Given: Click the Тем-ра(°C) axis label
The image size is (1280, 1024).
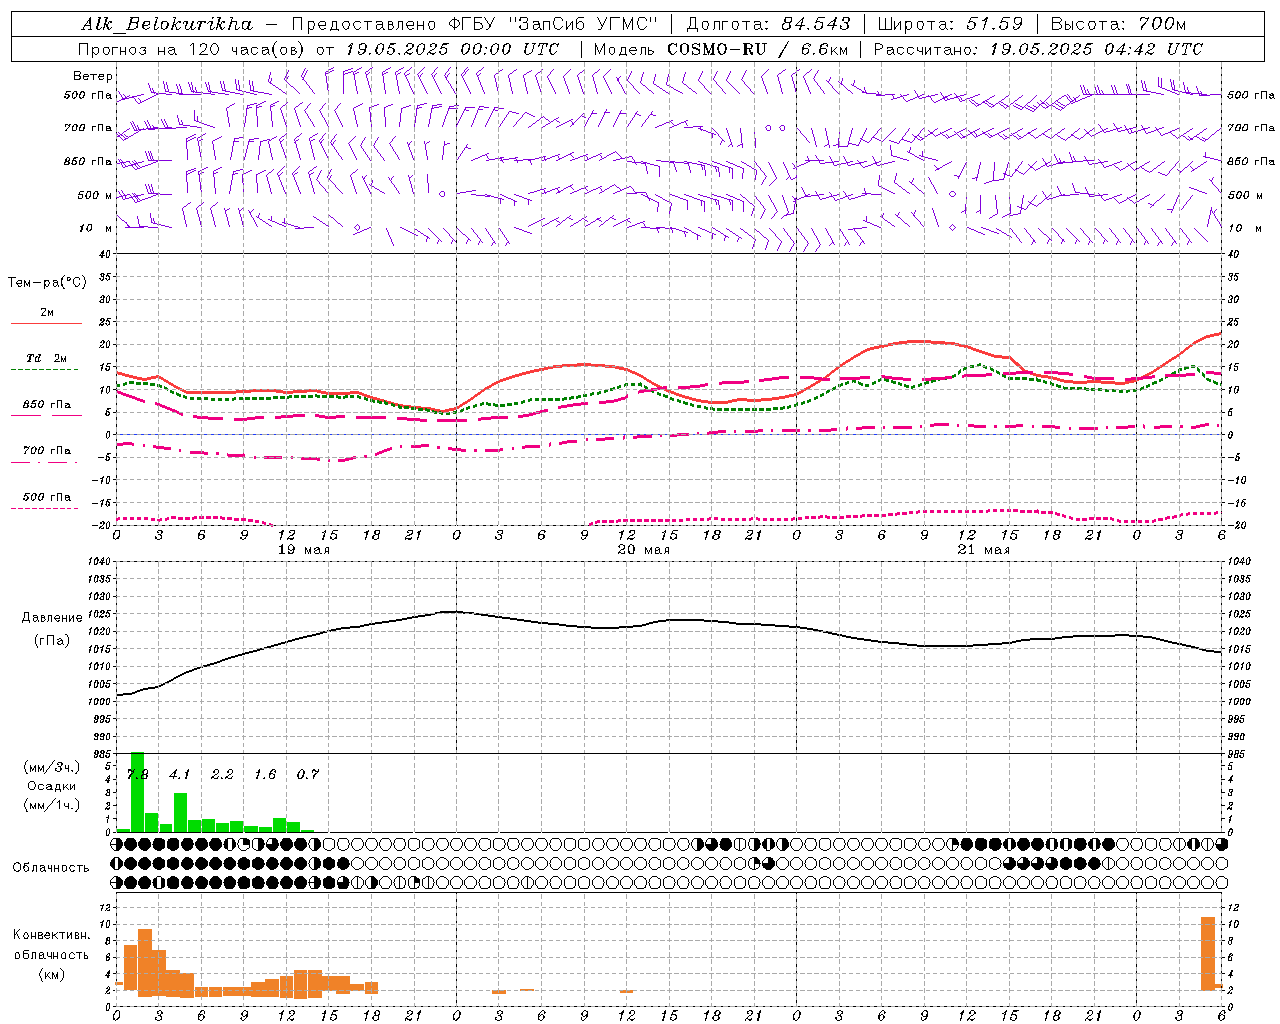Looking at the screenshot, I should tap(47, 283).
